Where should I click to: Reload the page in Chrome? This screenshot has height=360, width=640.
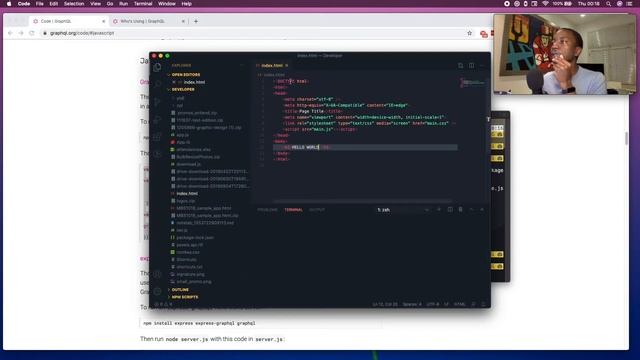tap(32, 33)
